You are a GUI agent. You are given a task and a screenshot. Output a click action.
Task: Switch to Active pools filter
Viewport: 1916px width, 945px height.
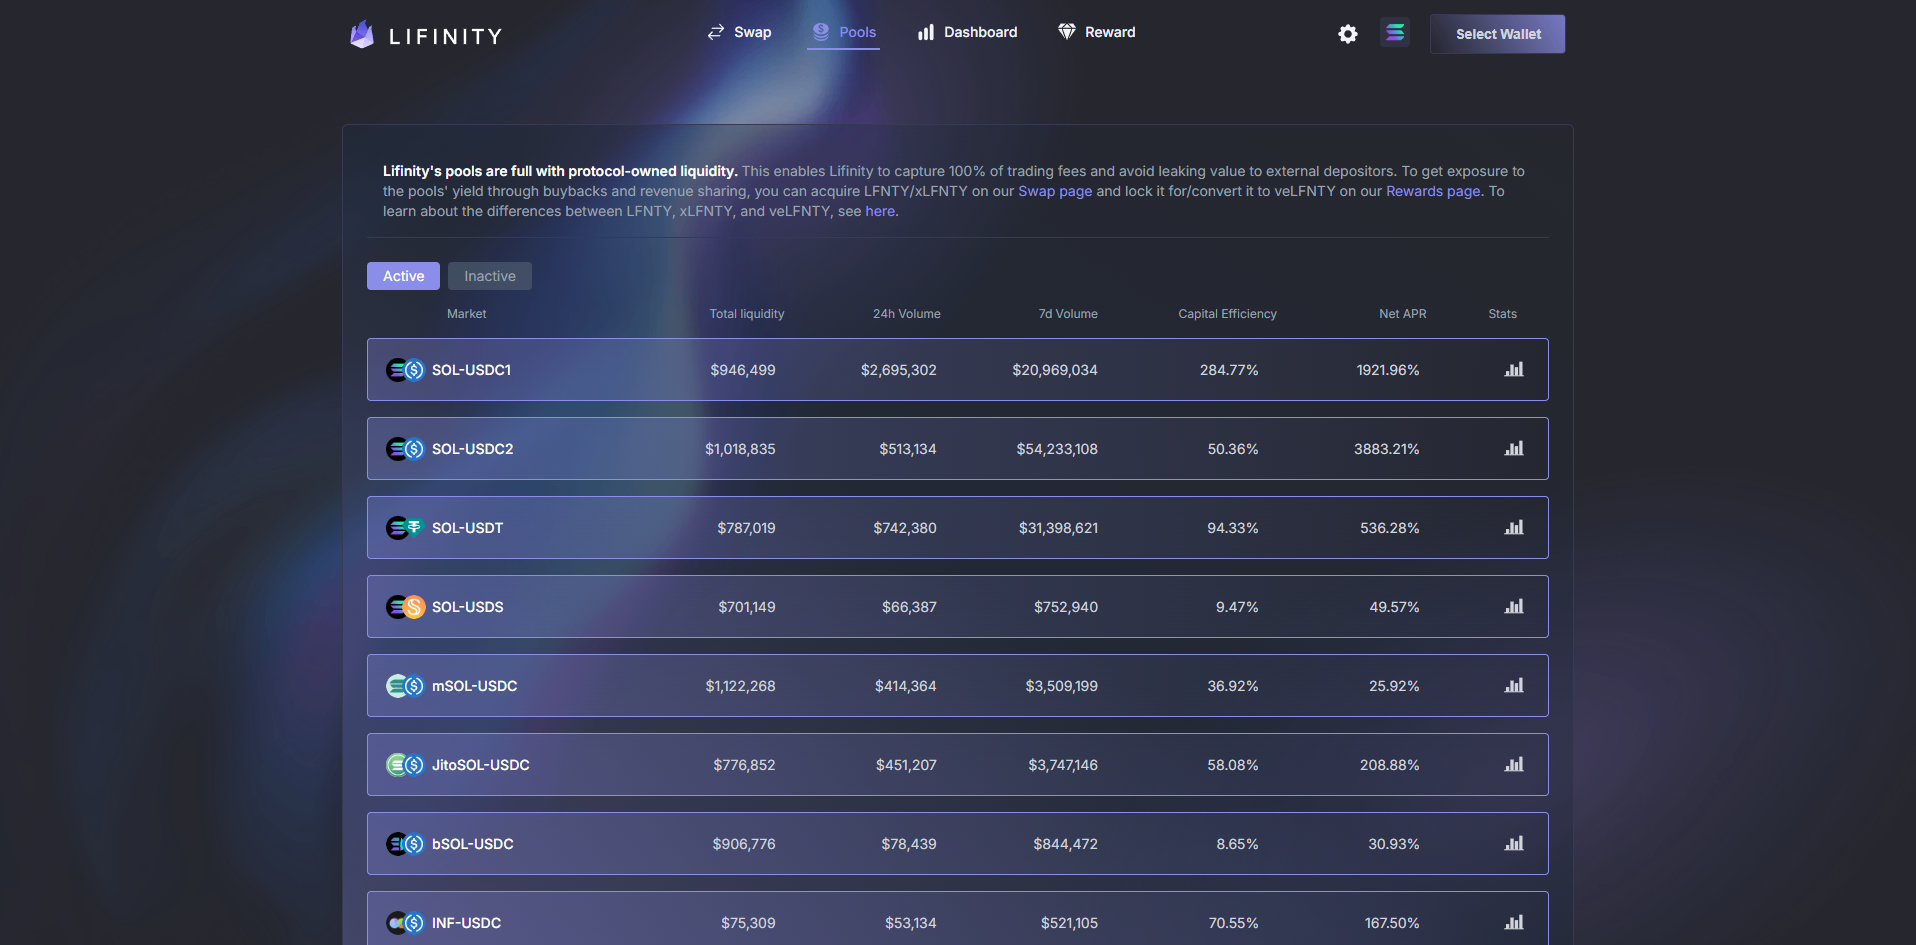[x=403, y=276]
